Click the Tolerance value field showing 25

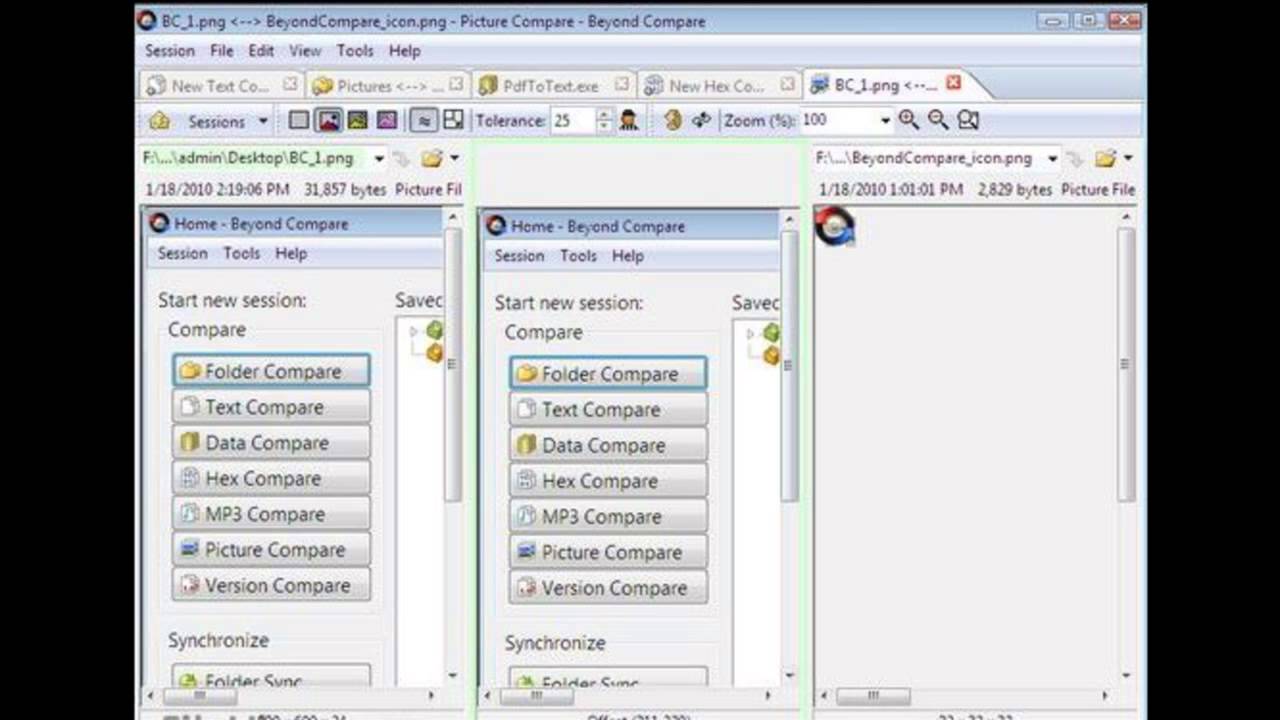(x=573, y=121)
